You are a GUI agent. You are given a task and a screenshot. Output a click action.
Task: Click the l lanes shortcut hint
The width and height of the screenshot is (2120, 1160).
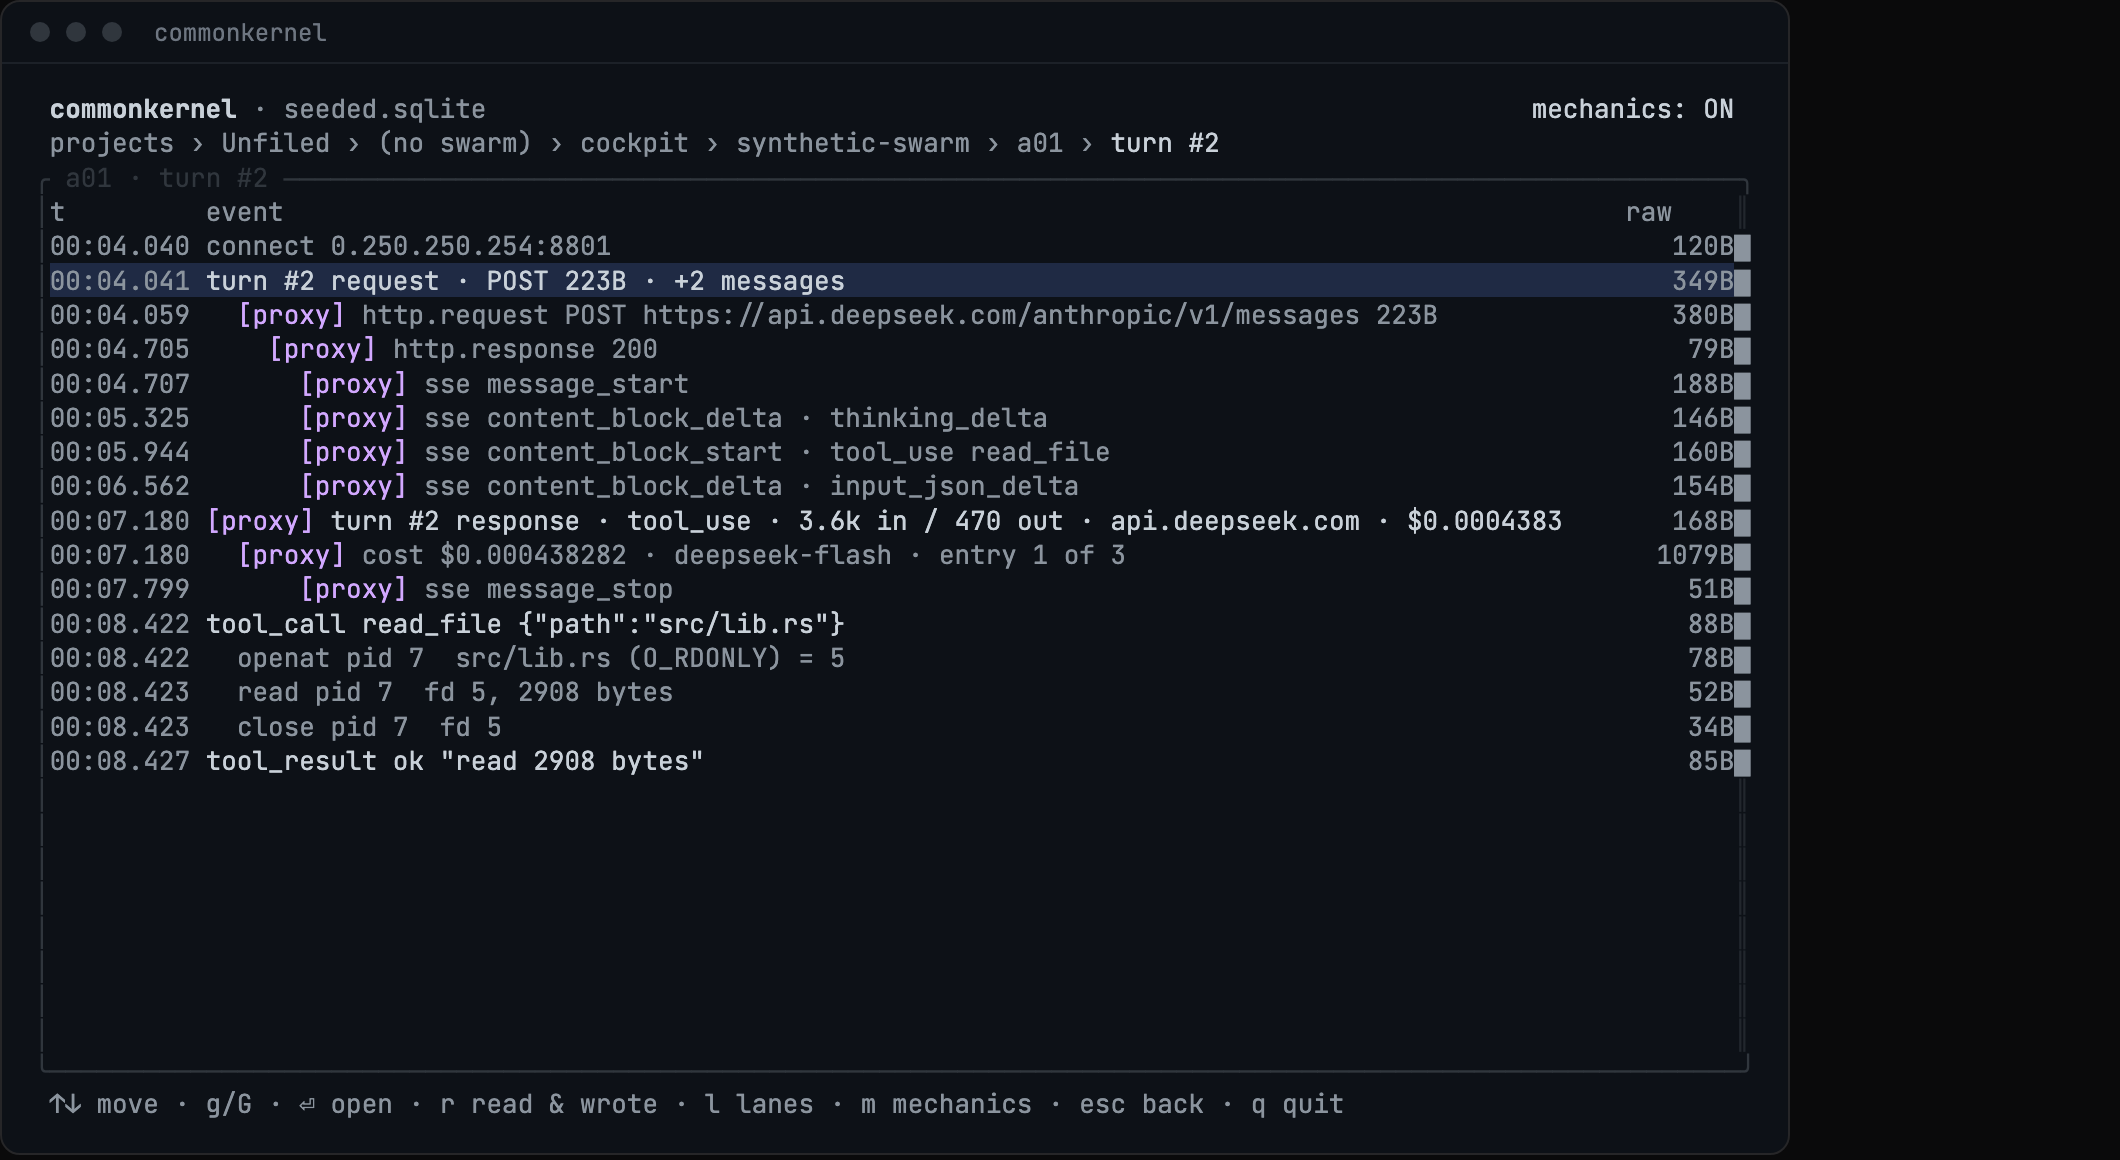coord(759,1104)
